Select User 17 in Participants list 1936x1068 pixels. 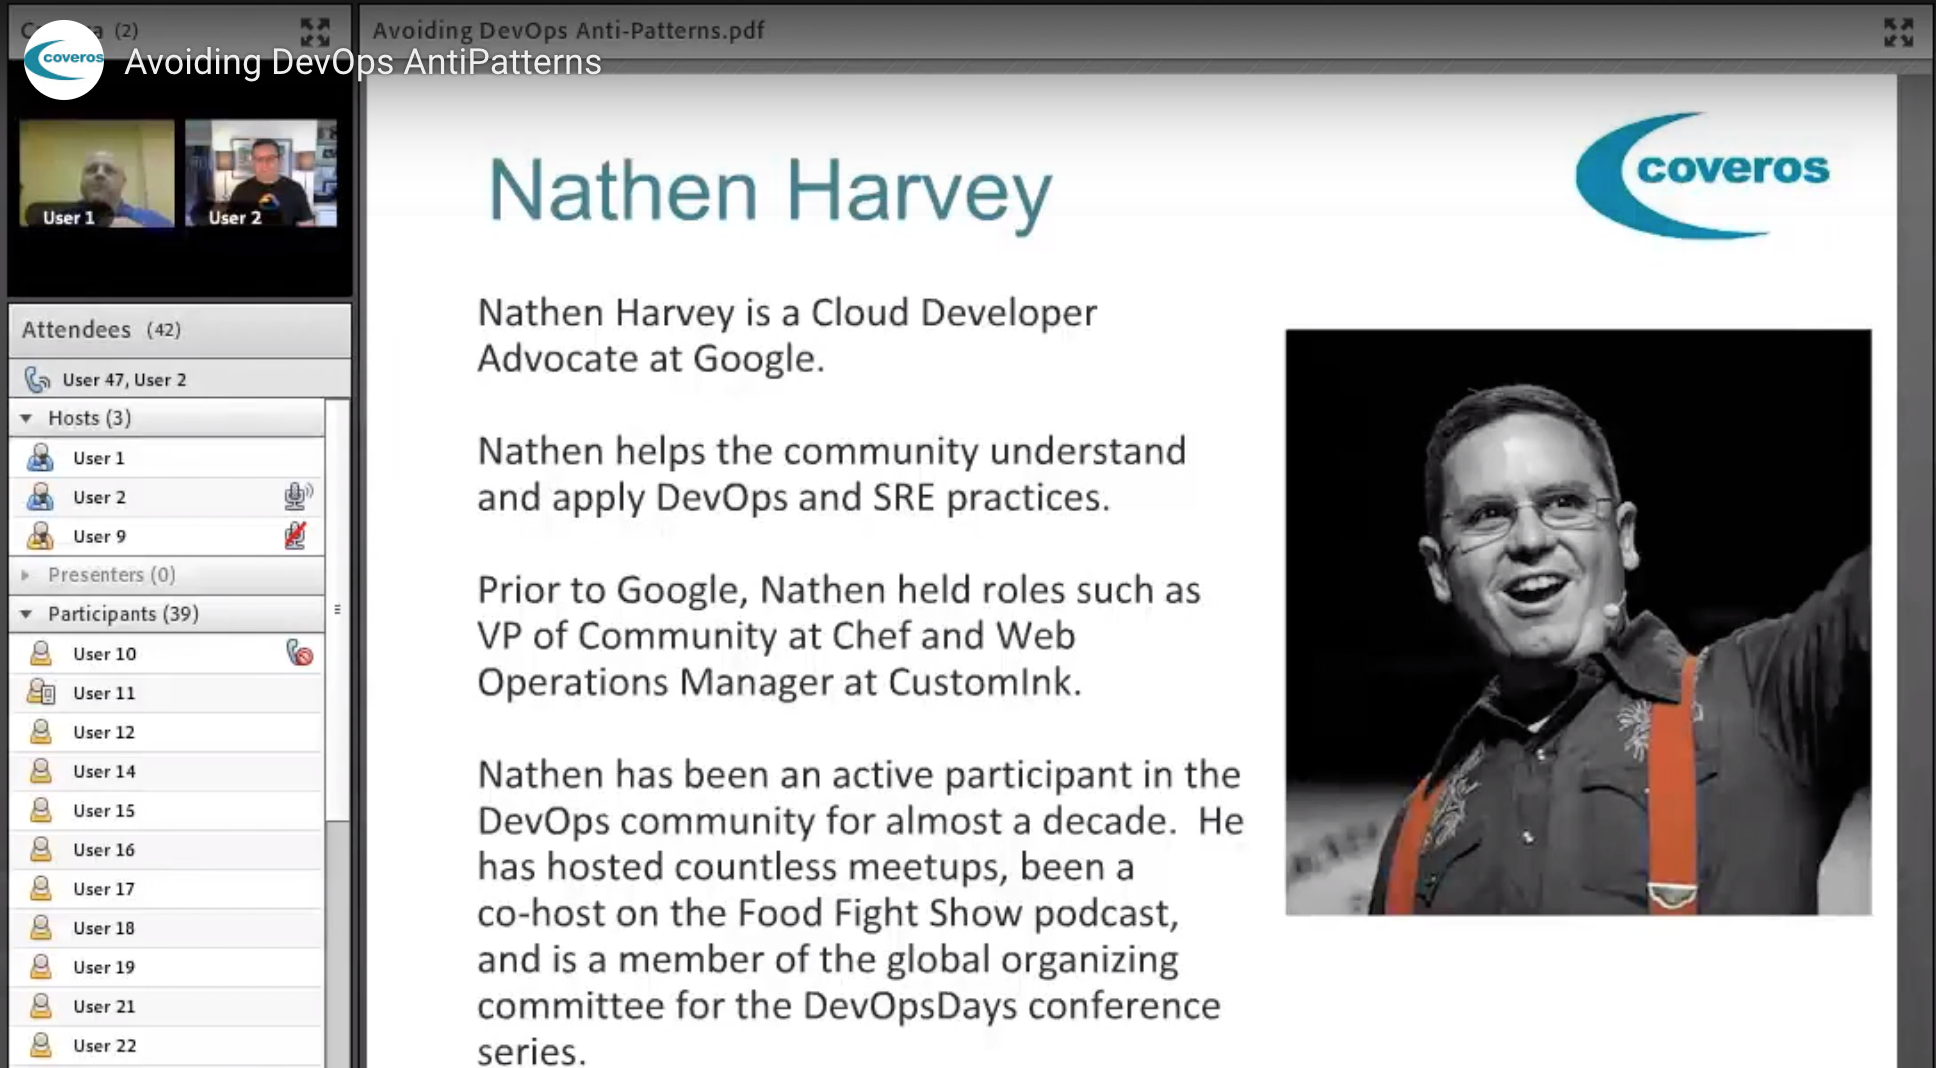[x=104, y=888]
